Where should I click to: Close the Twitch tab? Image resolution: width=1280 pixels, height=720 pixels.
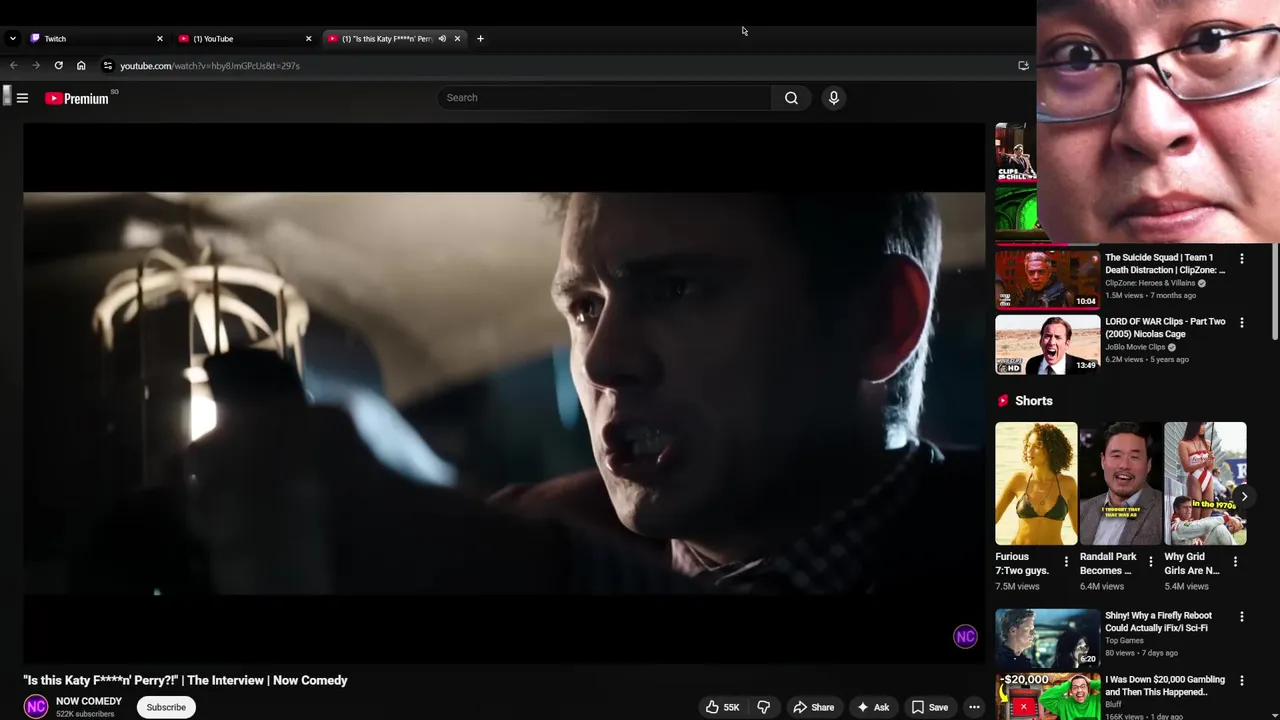tap(159, 39)
